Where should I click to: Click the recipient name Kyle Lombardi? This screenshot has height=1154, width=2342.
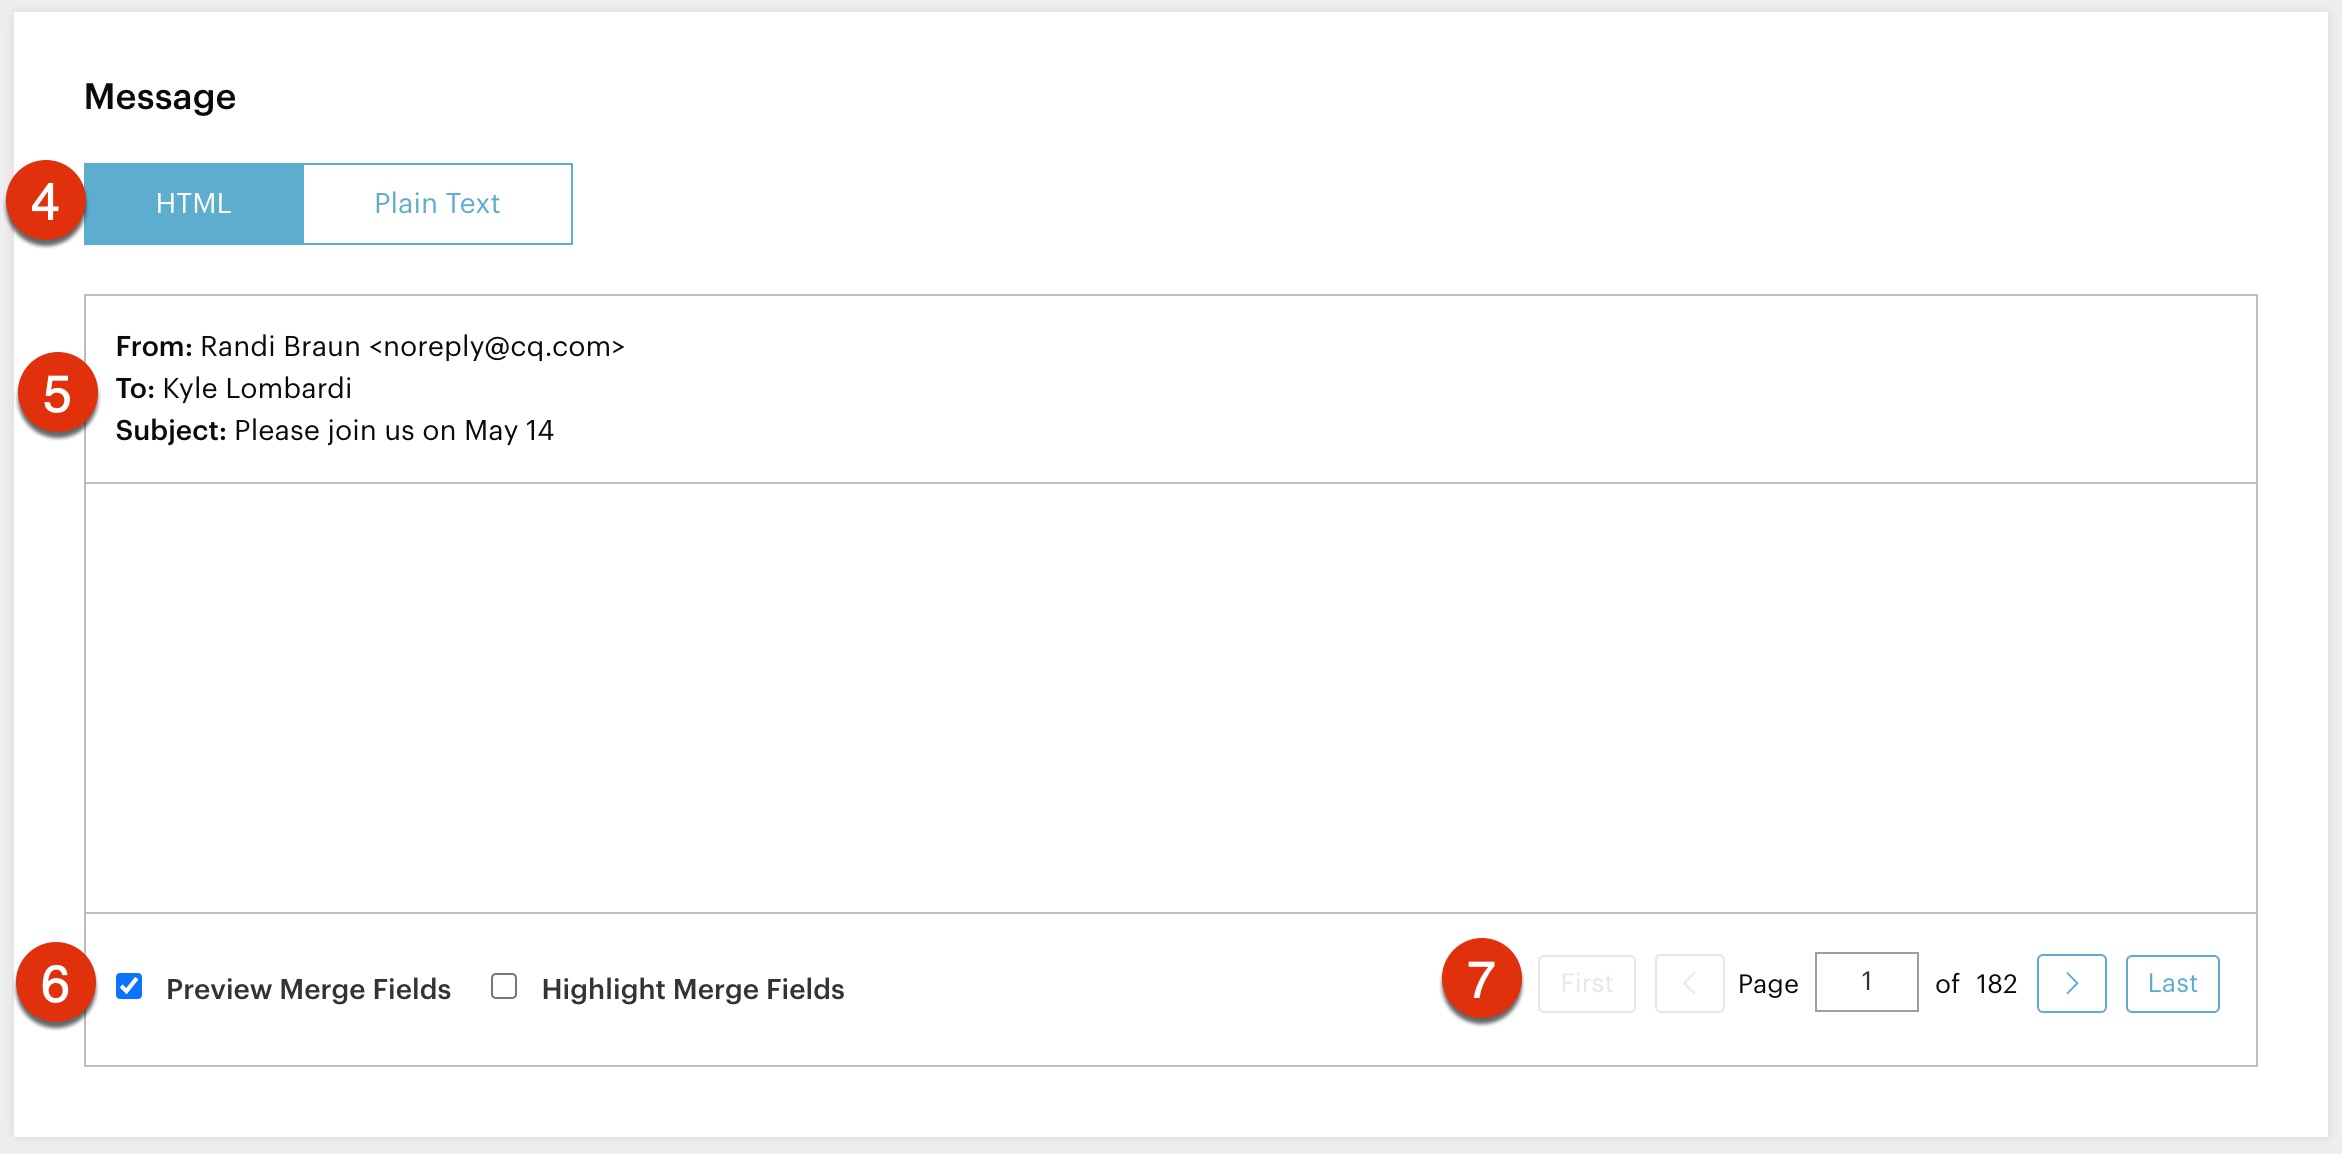[x=257, y=389]
